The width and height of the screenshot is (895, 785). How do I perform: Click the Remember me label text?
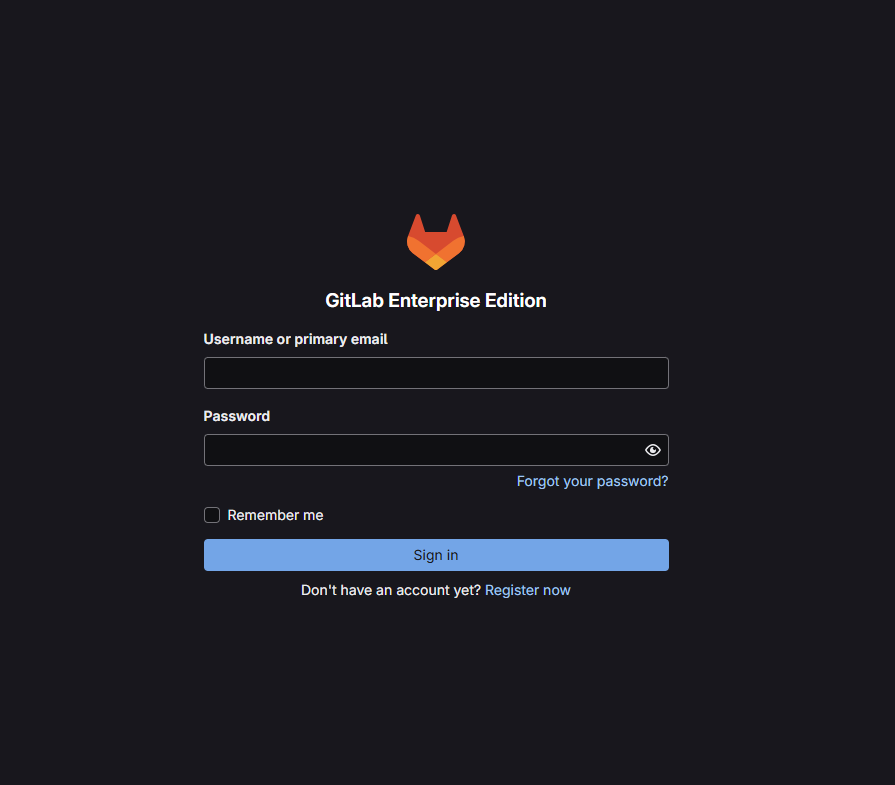275,515
